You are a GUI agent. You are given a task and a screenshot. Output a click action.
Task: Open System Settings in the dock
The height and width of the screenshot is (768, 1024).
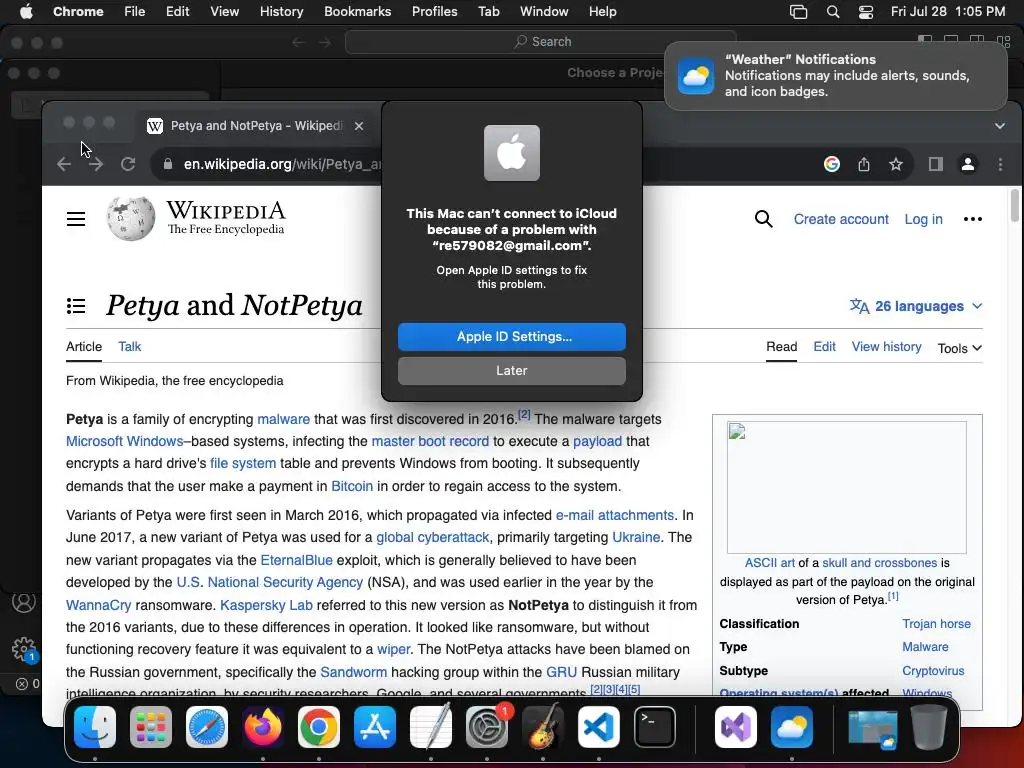pyautogui.click(x=487, y=727)
